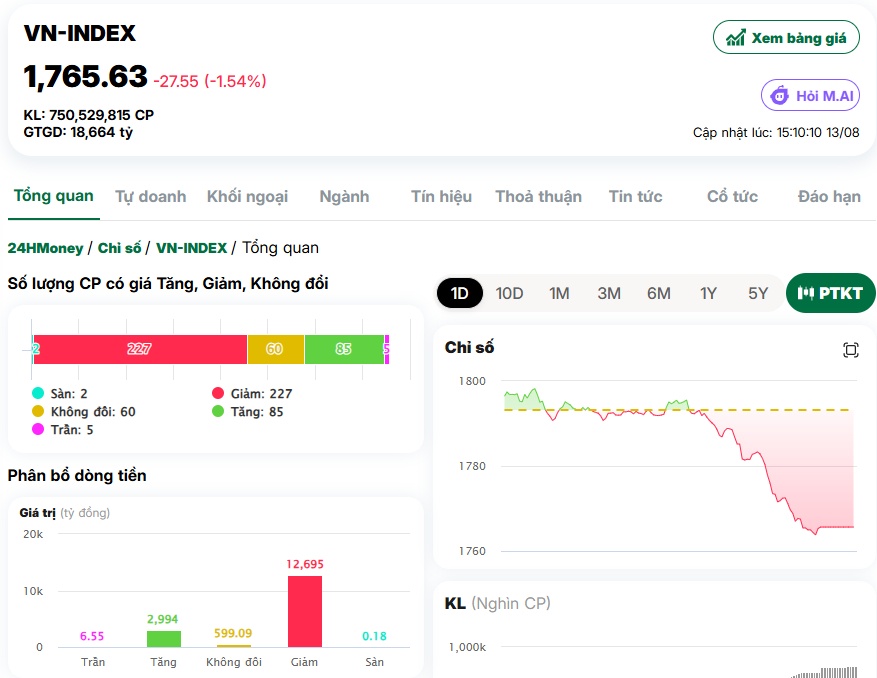Toggle the Sàn: 2 legend item
877x678 pixels.
pos(60,393)
